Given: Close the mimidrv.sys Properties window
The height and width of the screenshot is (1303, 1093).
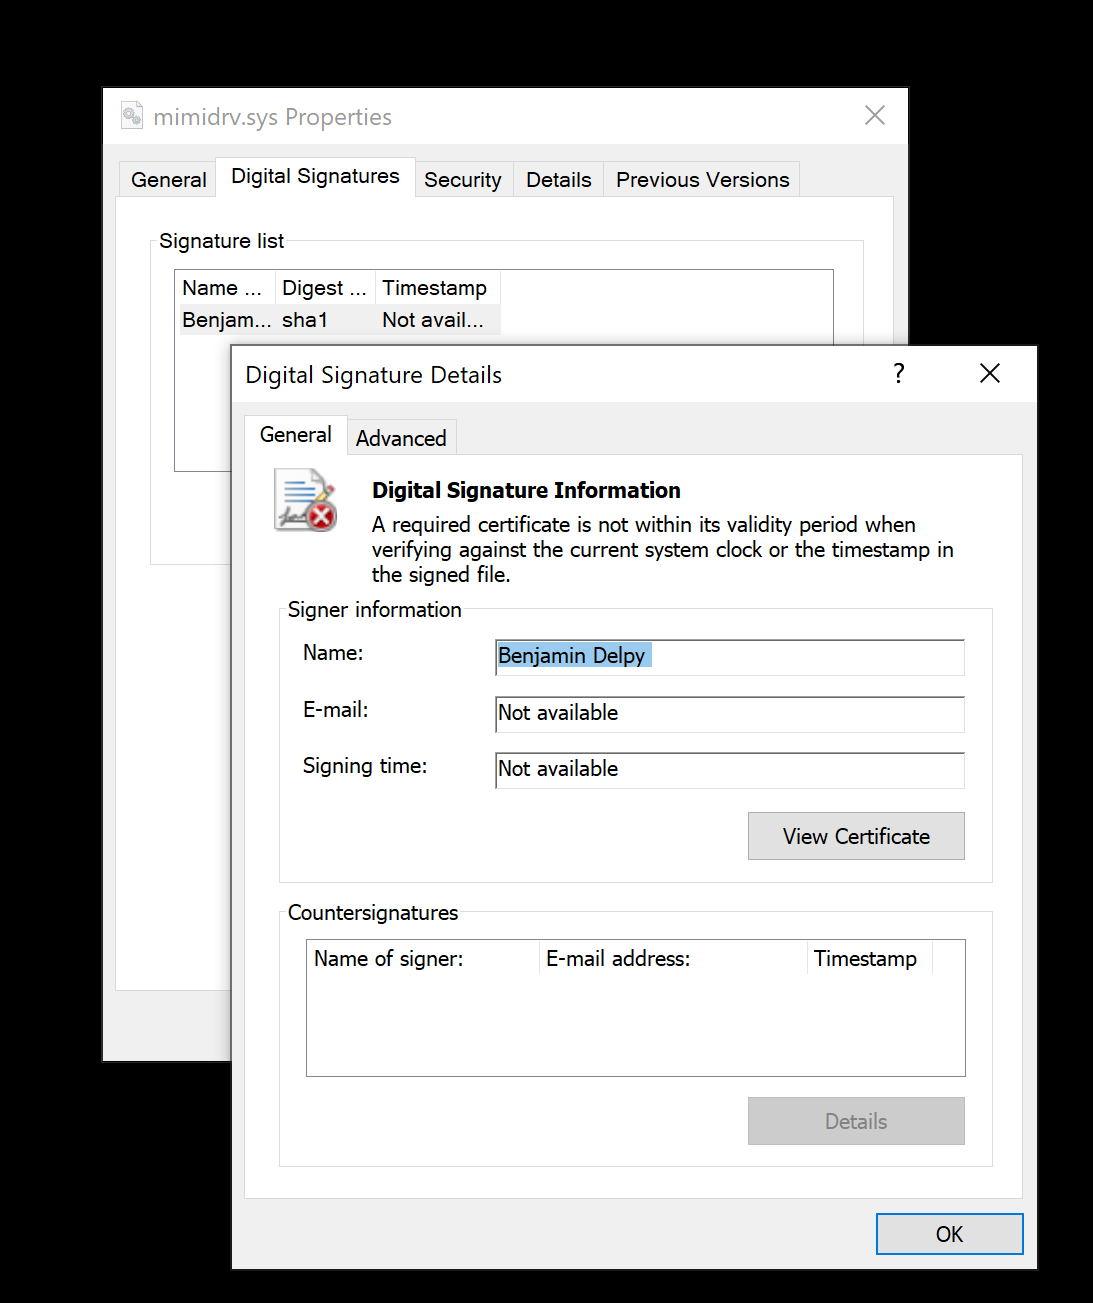Looking at the screenshot, I should 874,116.
